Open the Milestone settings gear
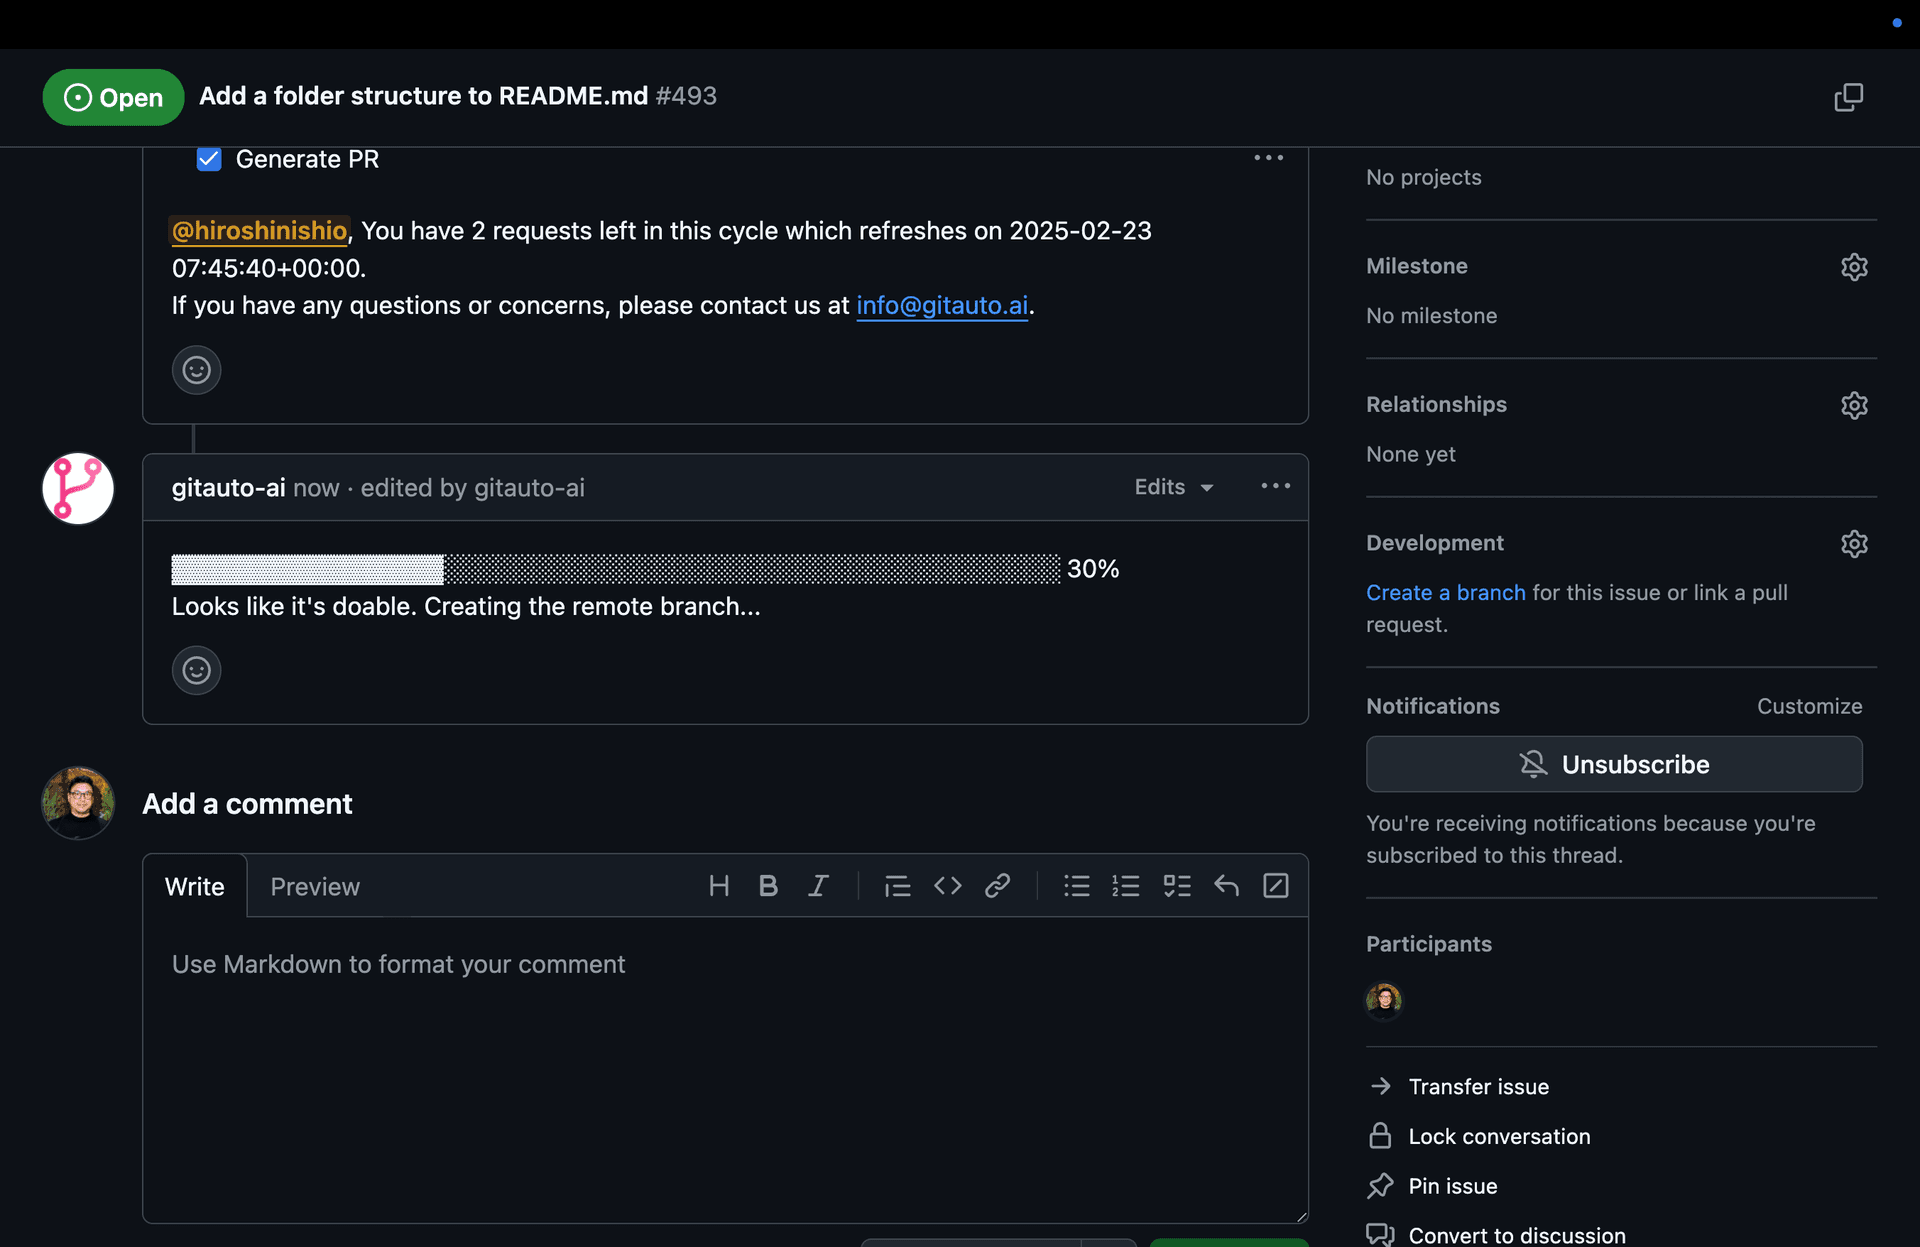This screenshot has height=1247, width=1920. pyautogui.click(x=1854, y=266)
